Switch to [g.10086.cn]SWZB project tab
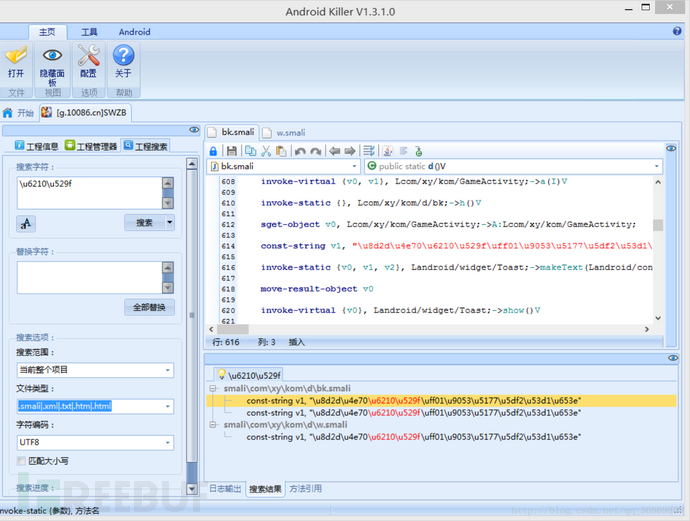This screenshot has height=521, width=690. (84, 113)
